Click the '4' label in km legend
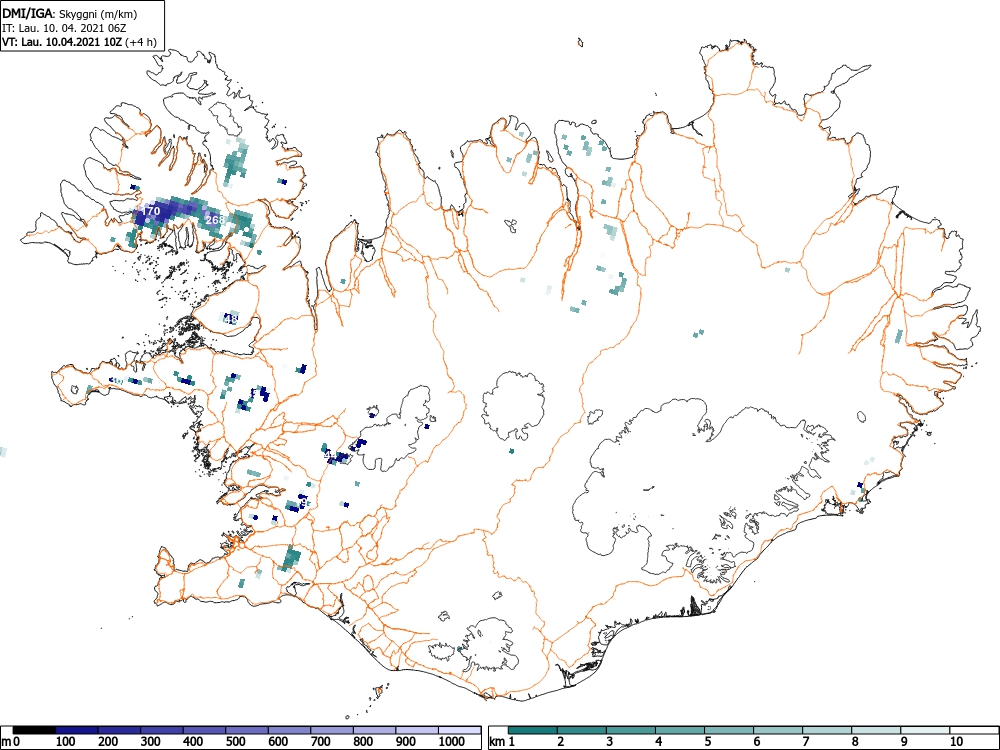This screenshot has width=1000, height=750. [659, 742]
